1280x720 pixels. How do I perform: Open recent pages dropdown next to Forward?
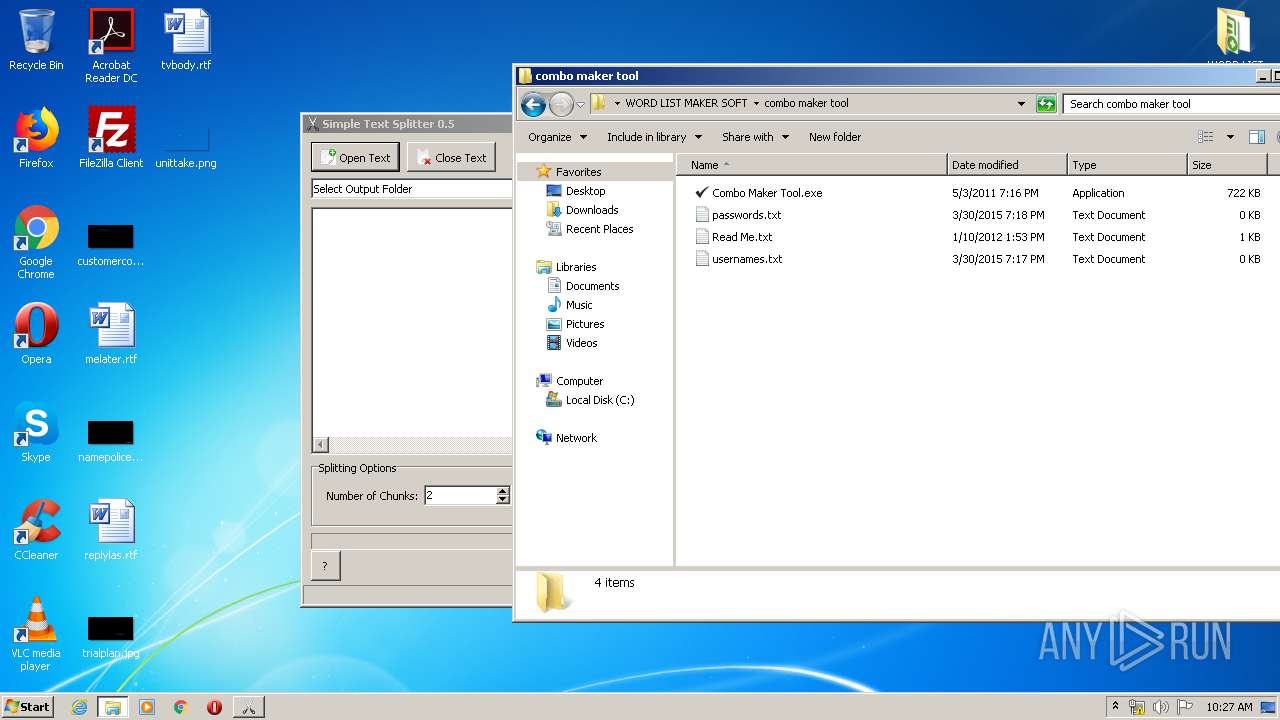pyautogui.click(x=580, y=104)
